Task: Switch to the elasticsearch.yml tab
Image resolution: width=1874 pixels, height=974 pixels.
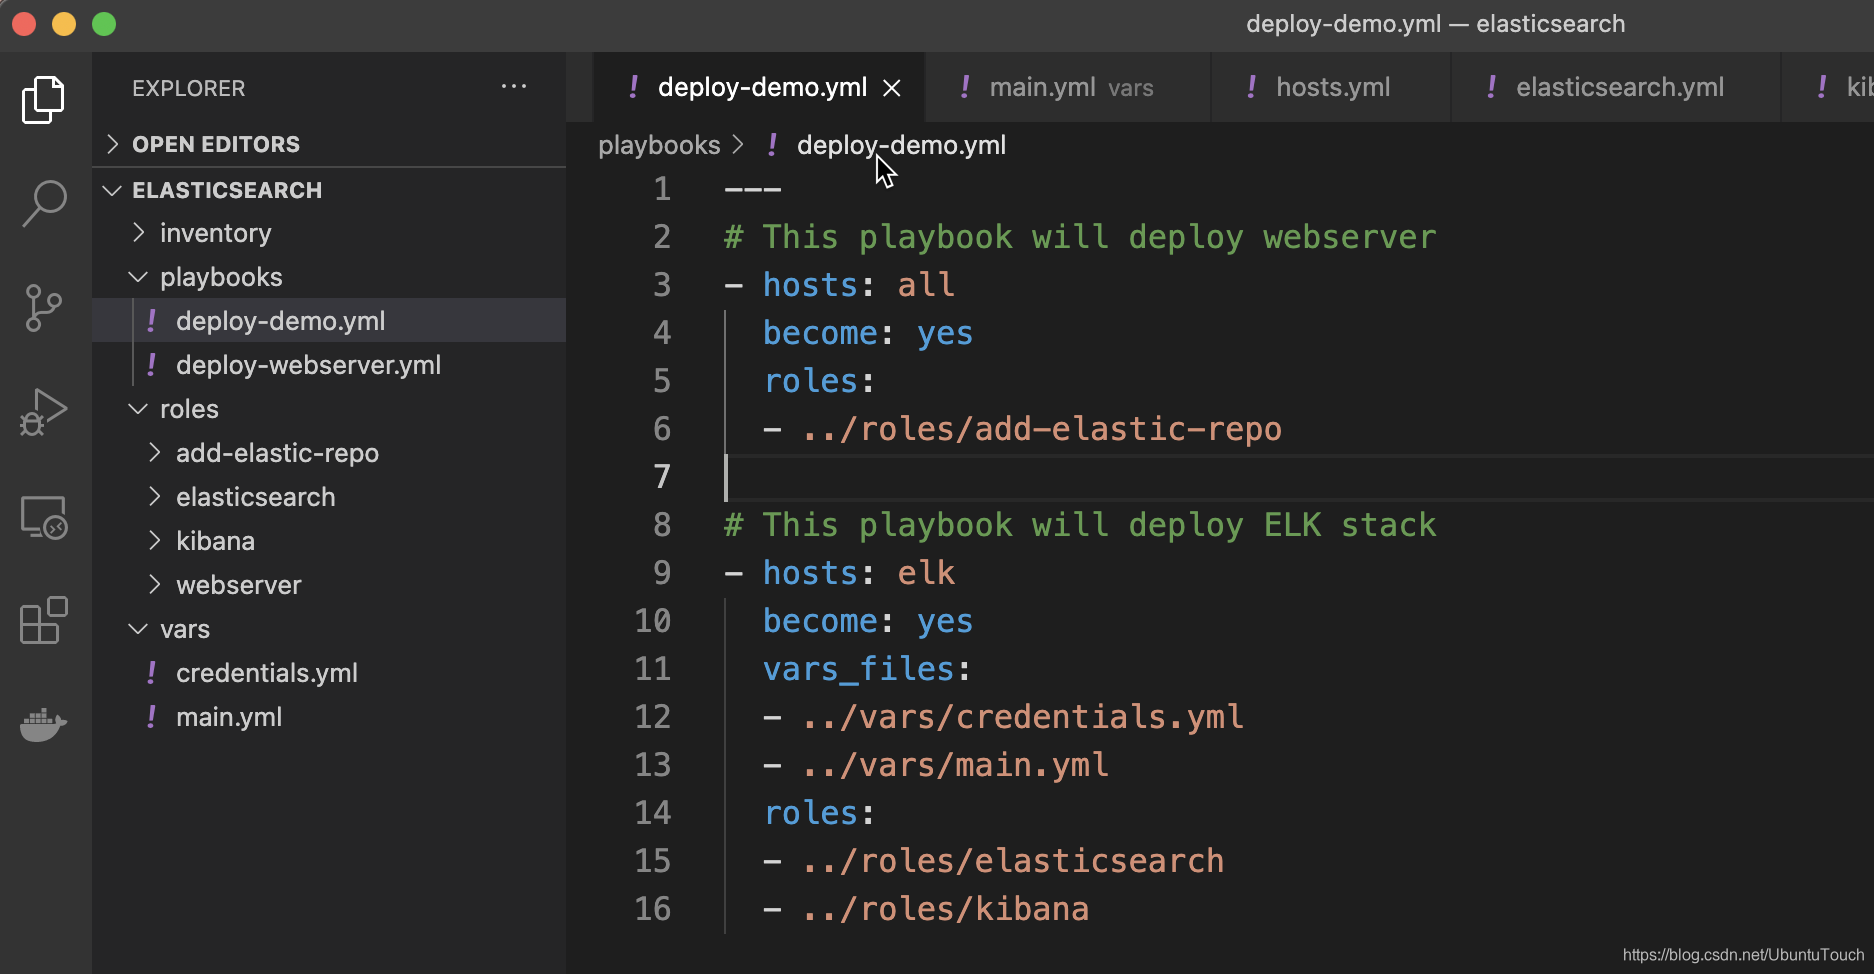Action: pos(1615,88)
